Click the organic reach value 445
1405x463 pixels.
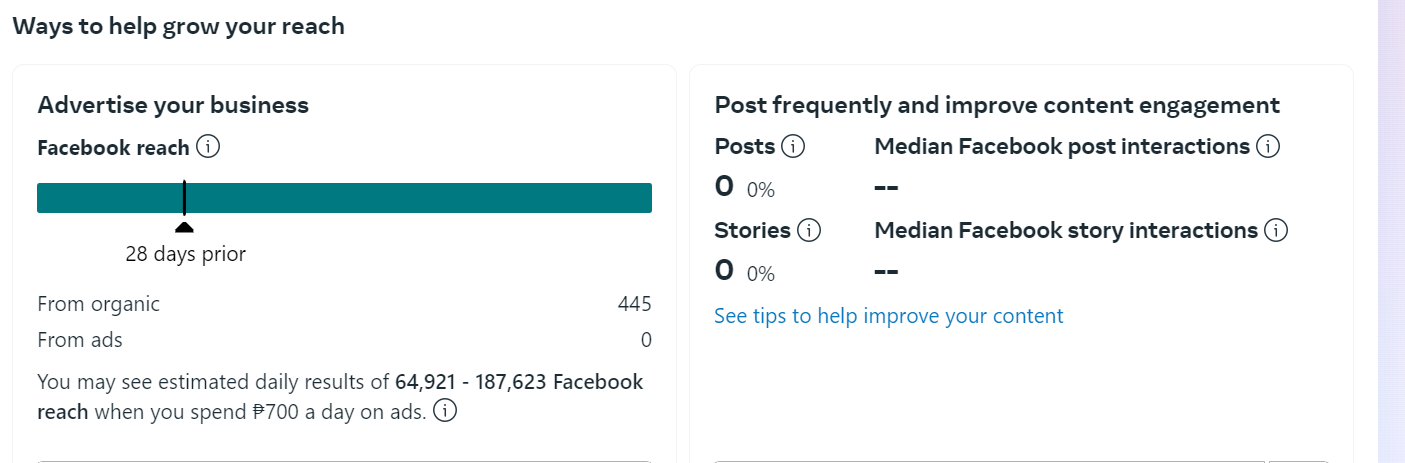[x=634, y=304]
